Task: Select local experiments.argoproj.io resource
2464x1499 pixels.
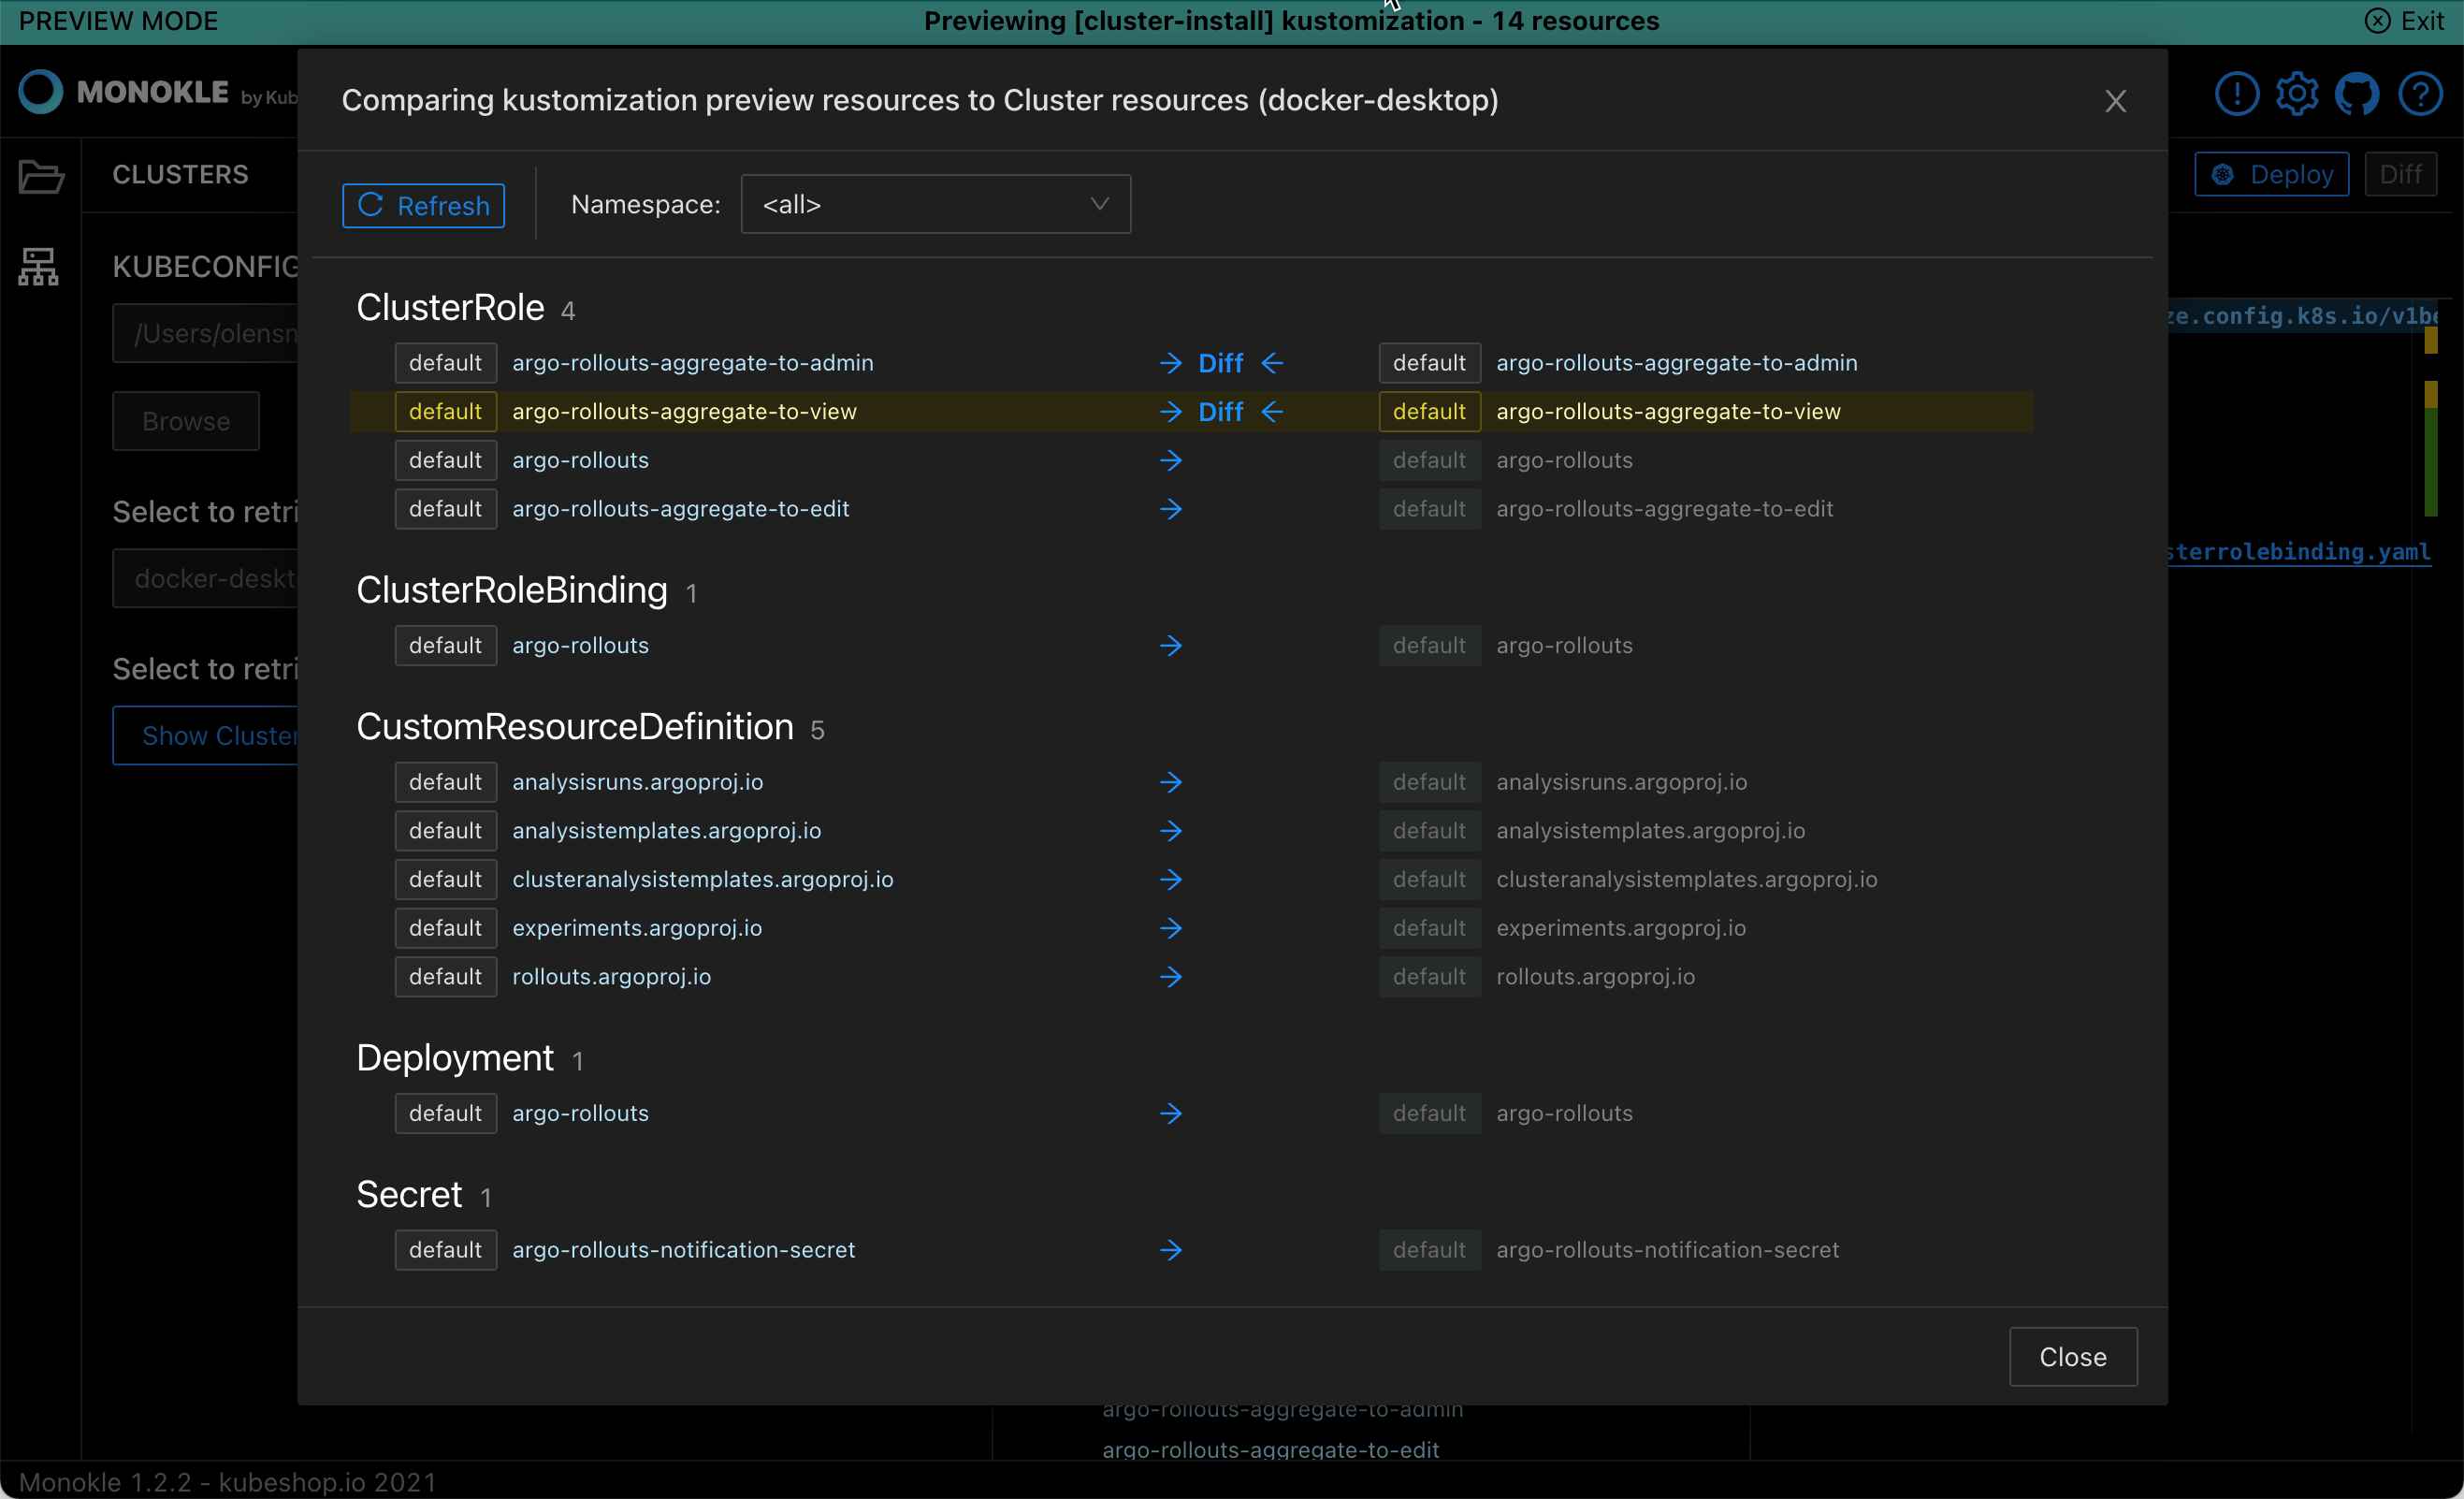Action: coord(636,928)
